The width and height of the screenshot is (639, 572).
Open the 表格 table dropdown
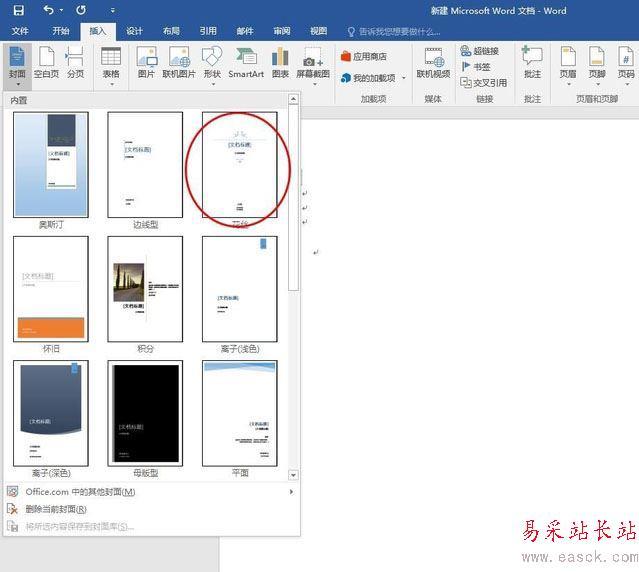click(111, 66)
